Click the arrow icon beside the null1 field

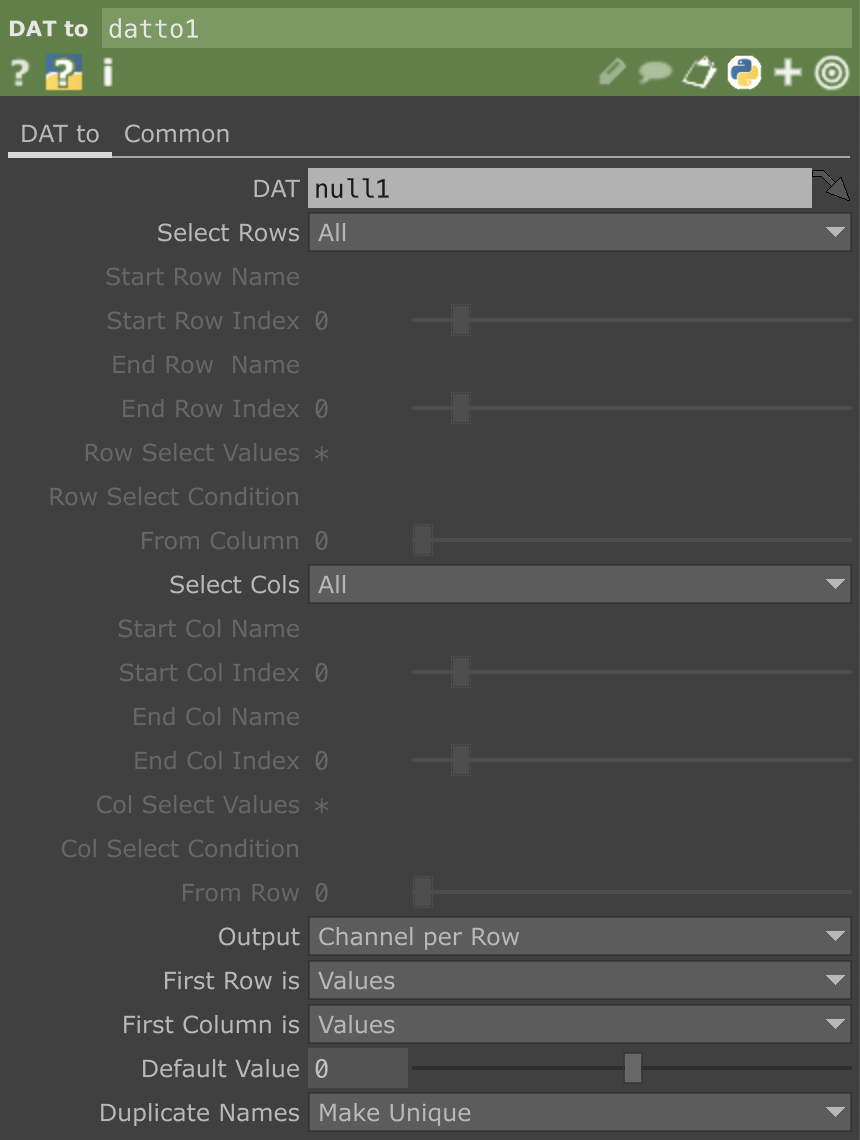[x=831, y=186]
